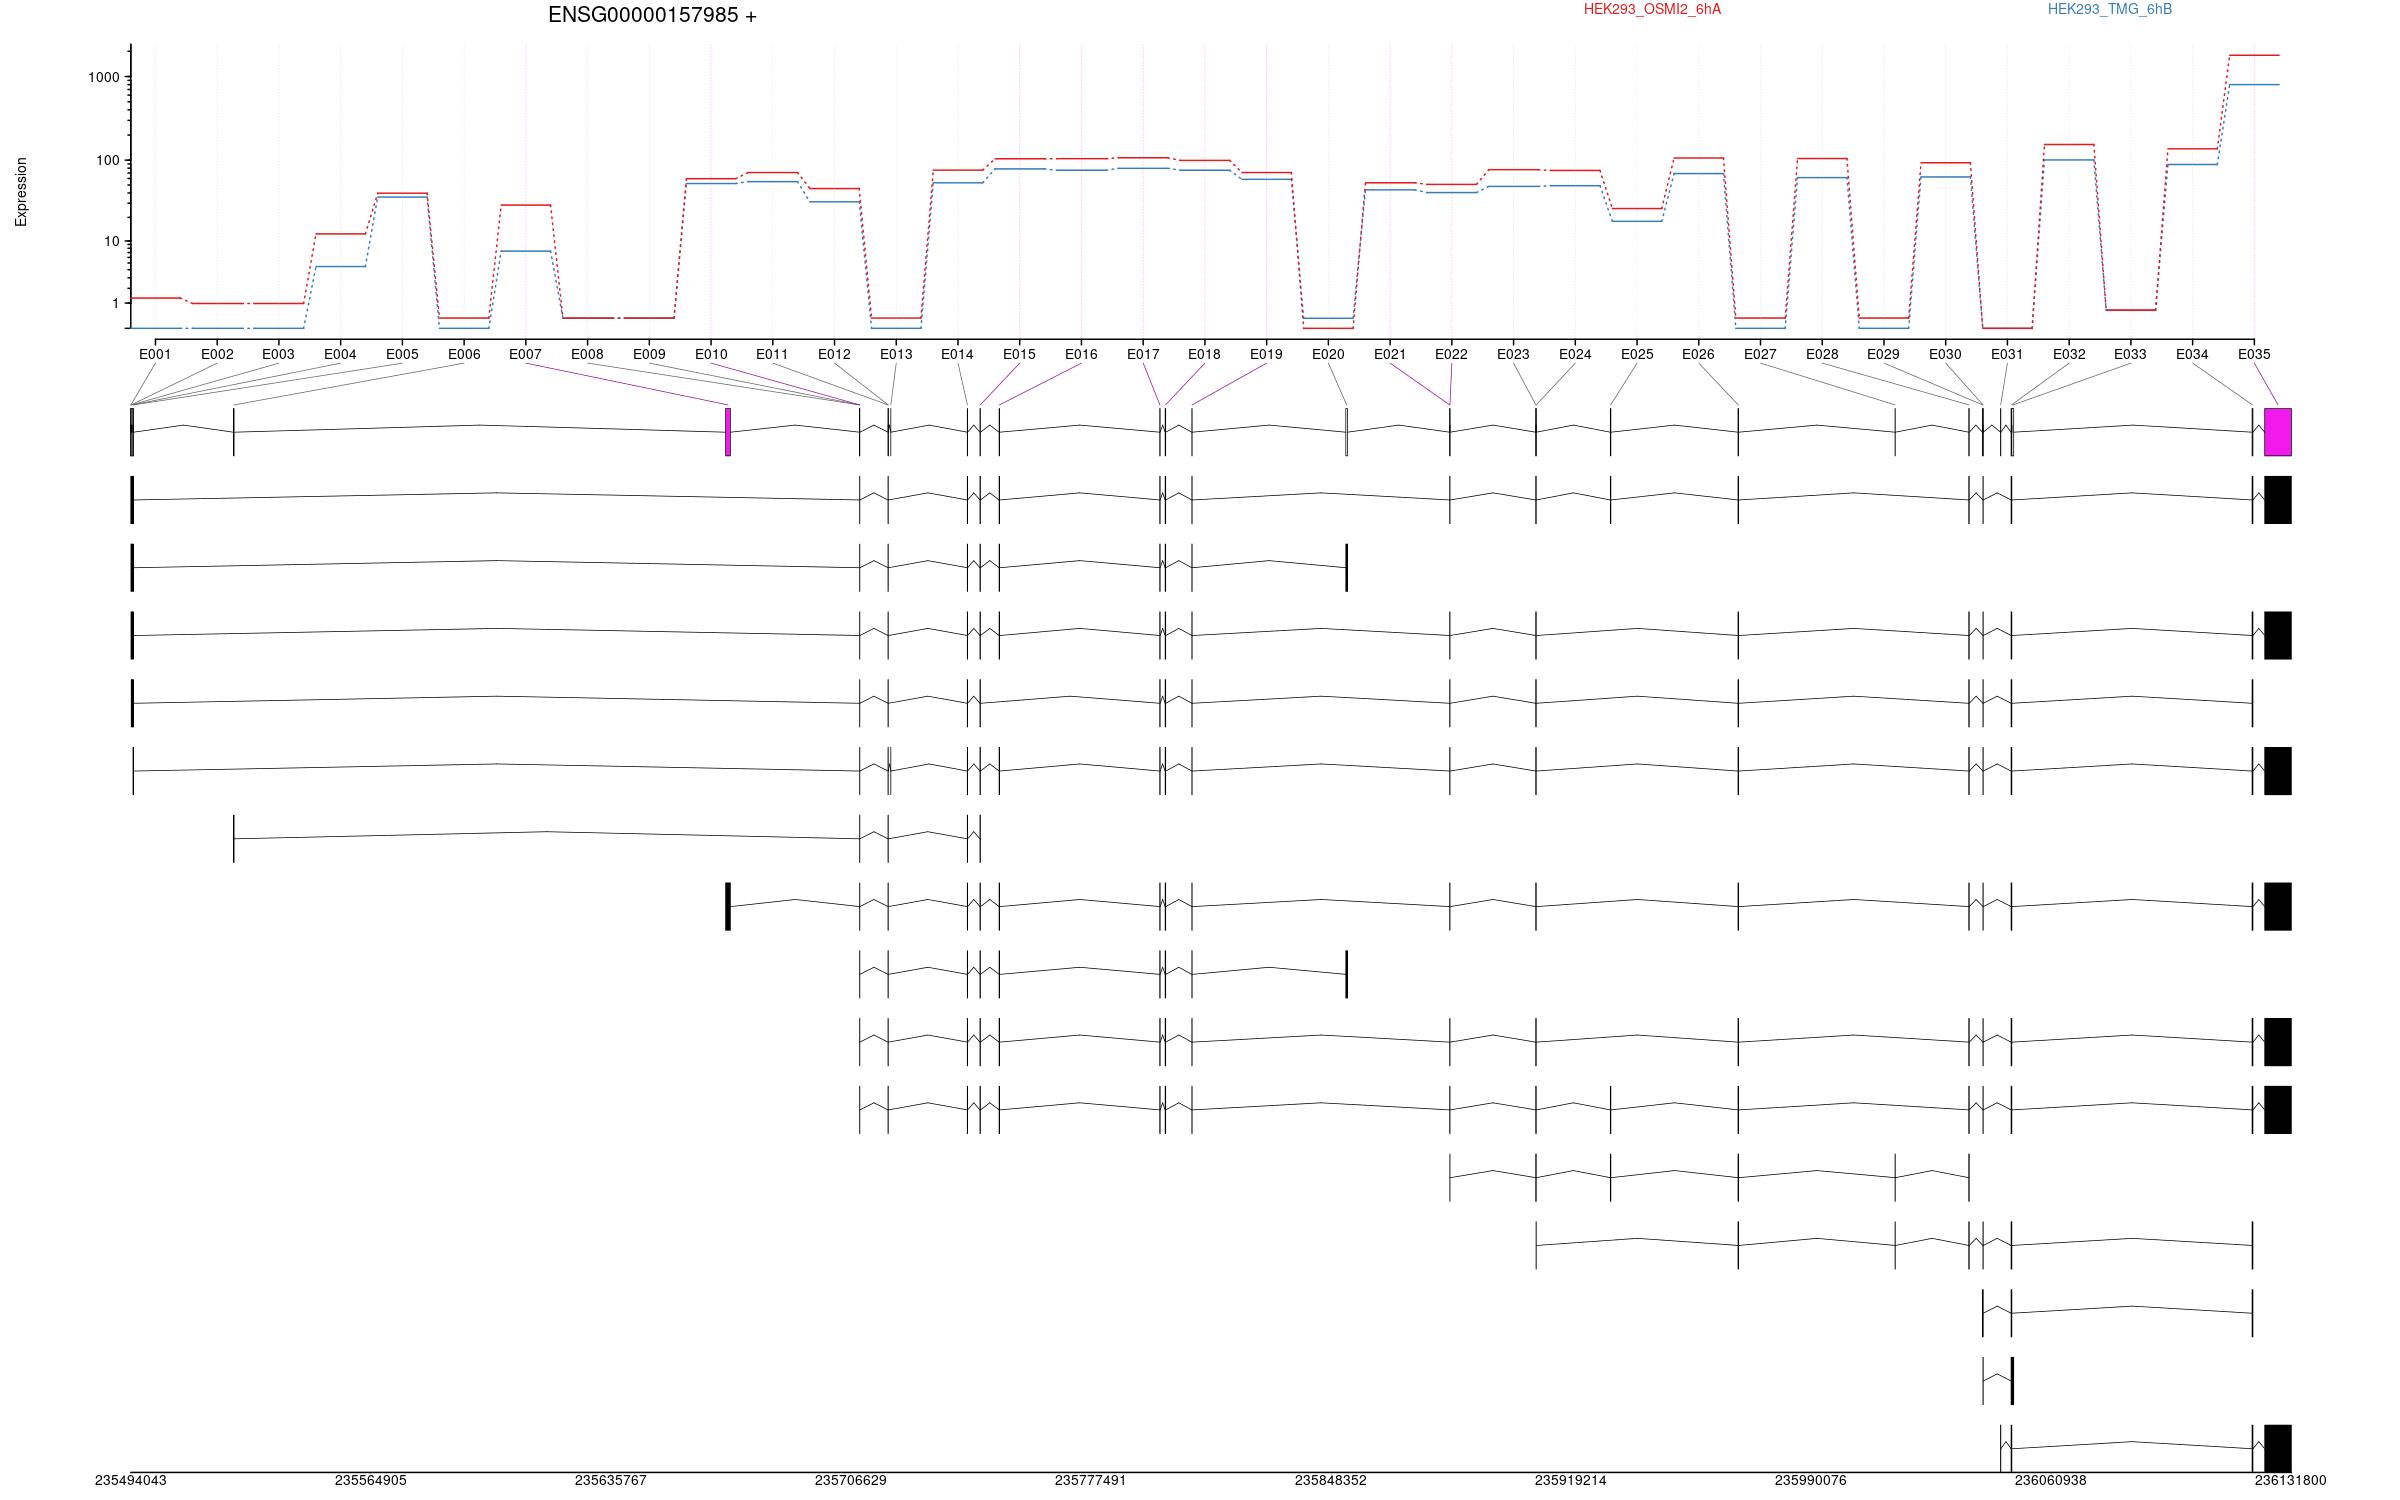Click exon label E017

tap(1143, 354)
